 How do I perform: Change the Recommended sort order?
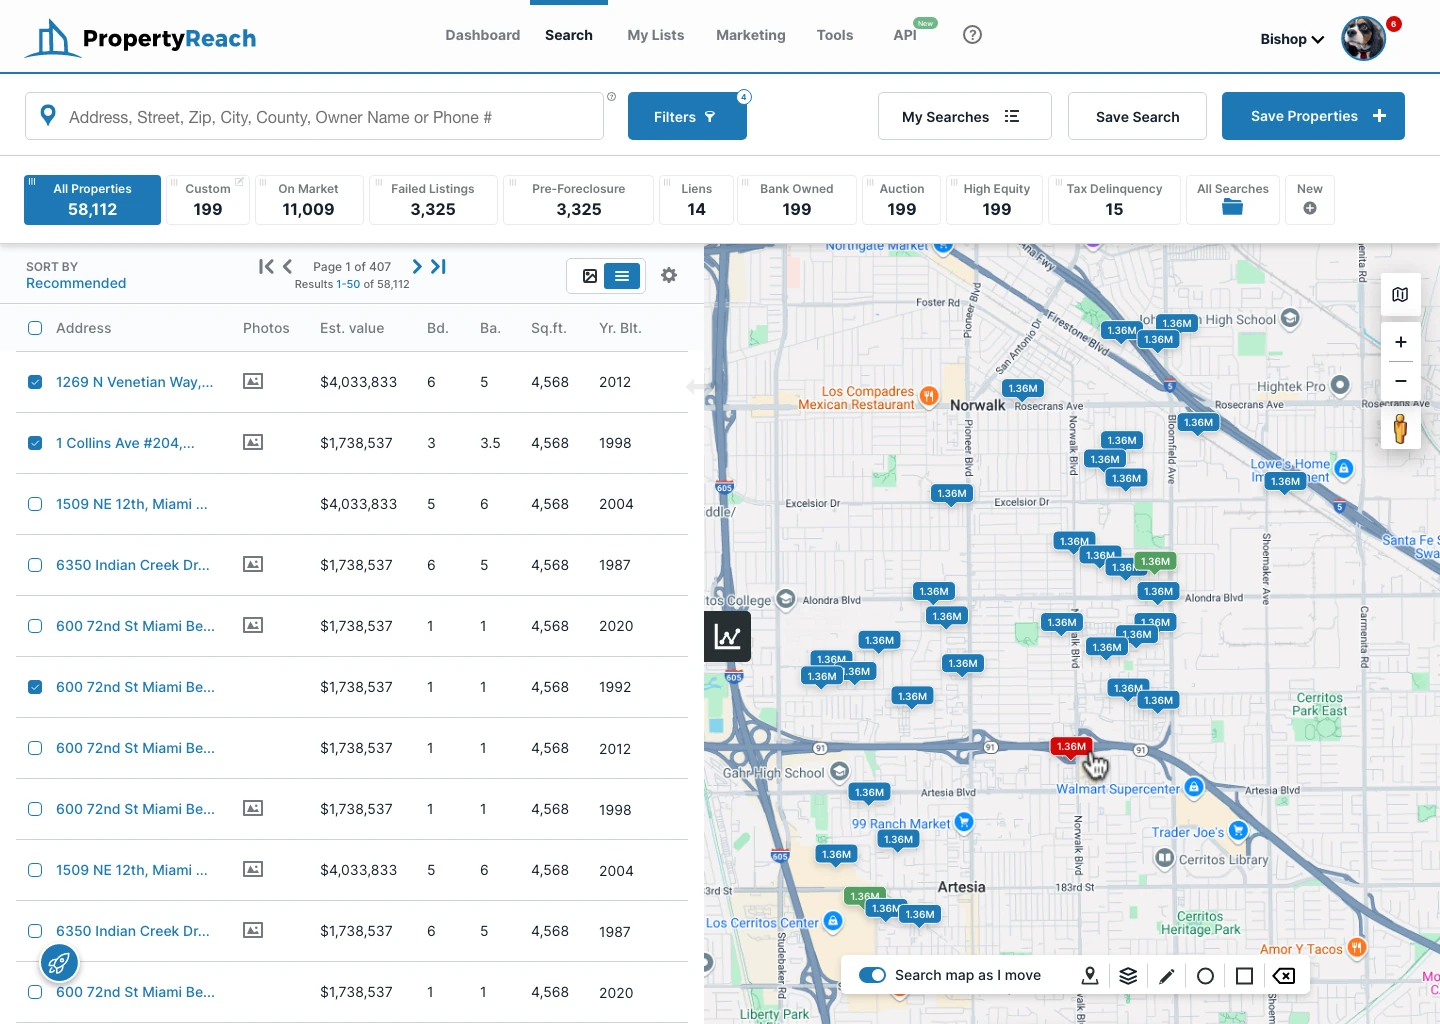[76, 283]
